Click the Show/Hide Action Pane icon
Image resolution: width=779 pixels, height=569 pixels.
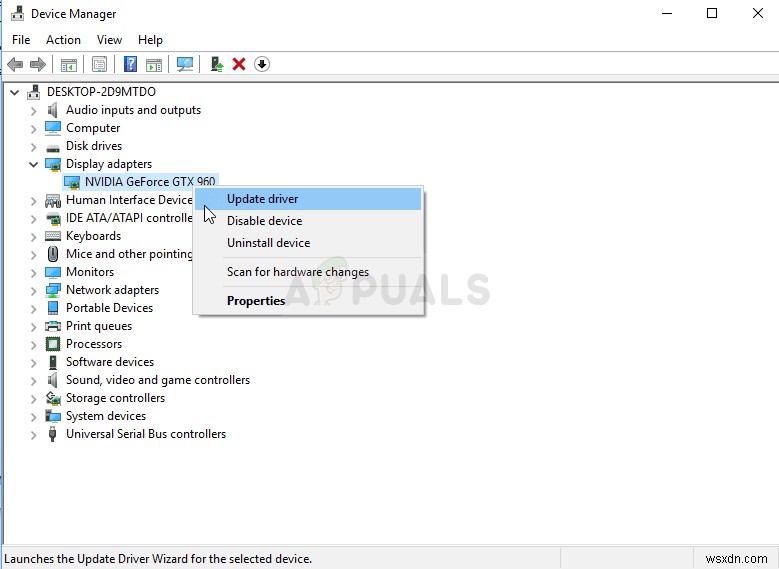(x=154, y=64)
